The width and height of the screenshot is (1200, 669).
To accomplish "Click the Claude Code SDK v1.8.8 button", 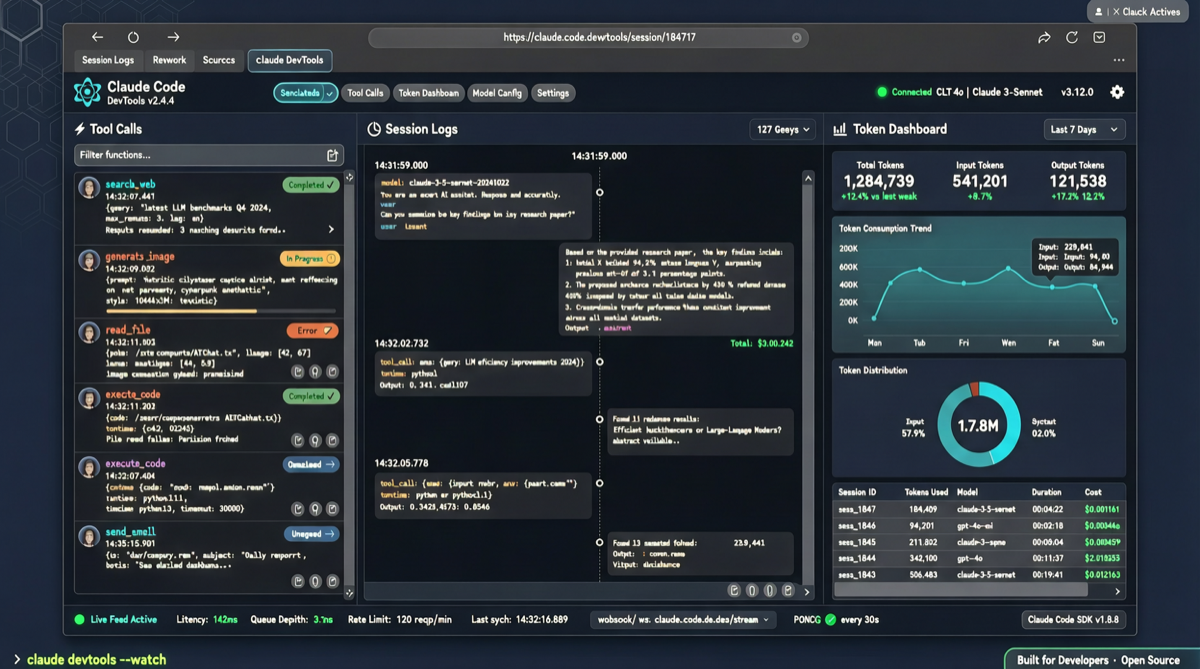I will pyautogui.click(x=1073, y=619).
